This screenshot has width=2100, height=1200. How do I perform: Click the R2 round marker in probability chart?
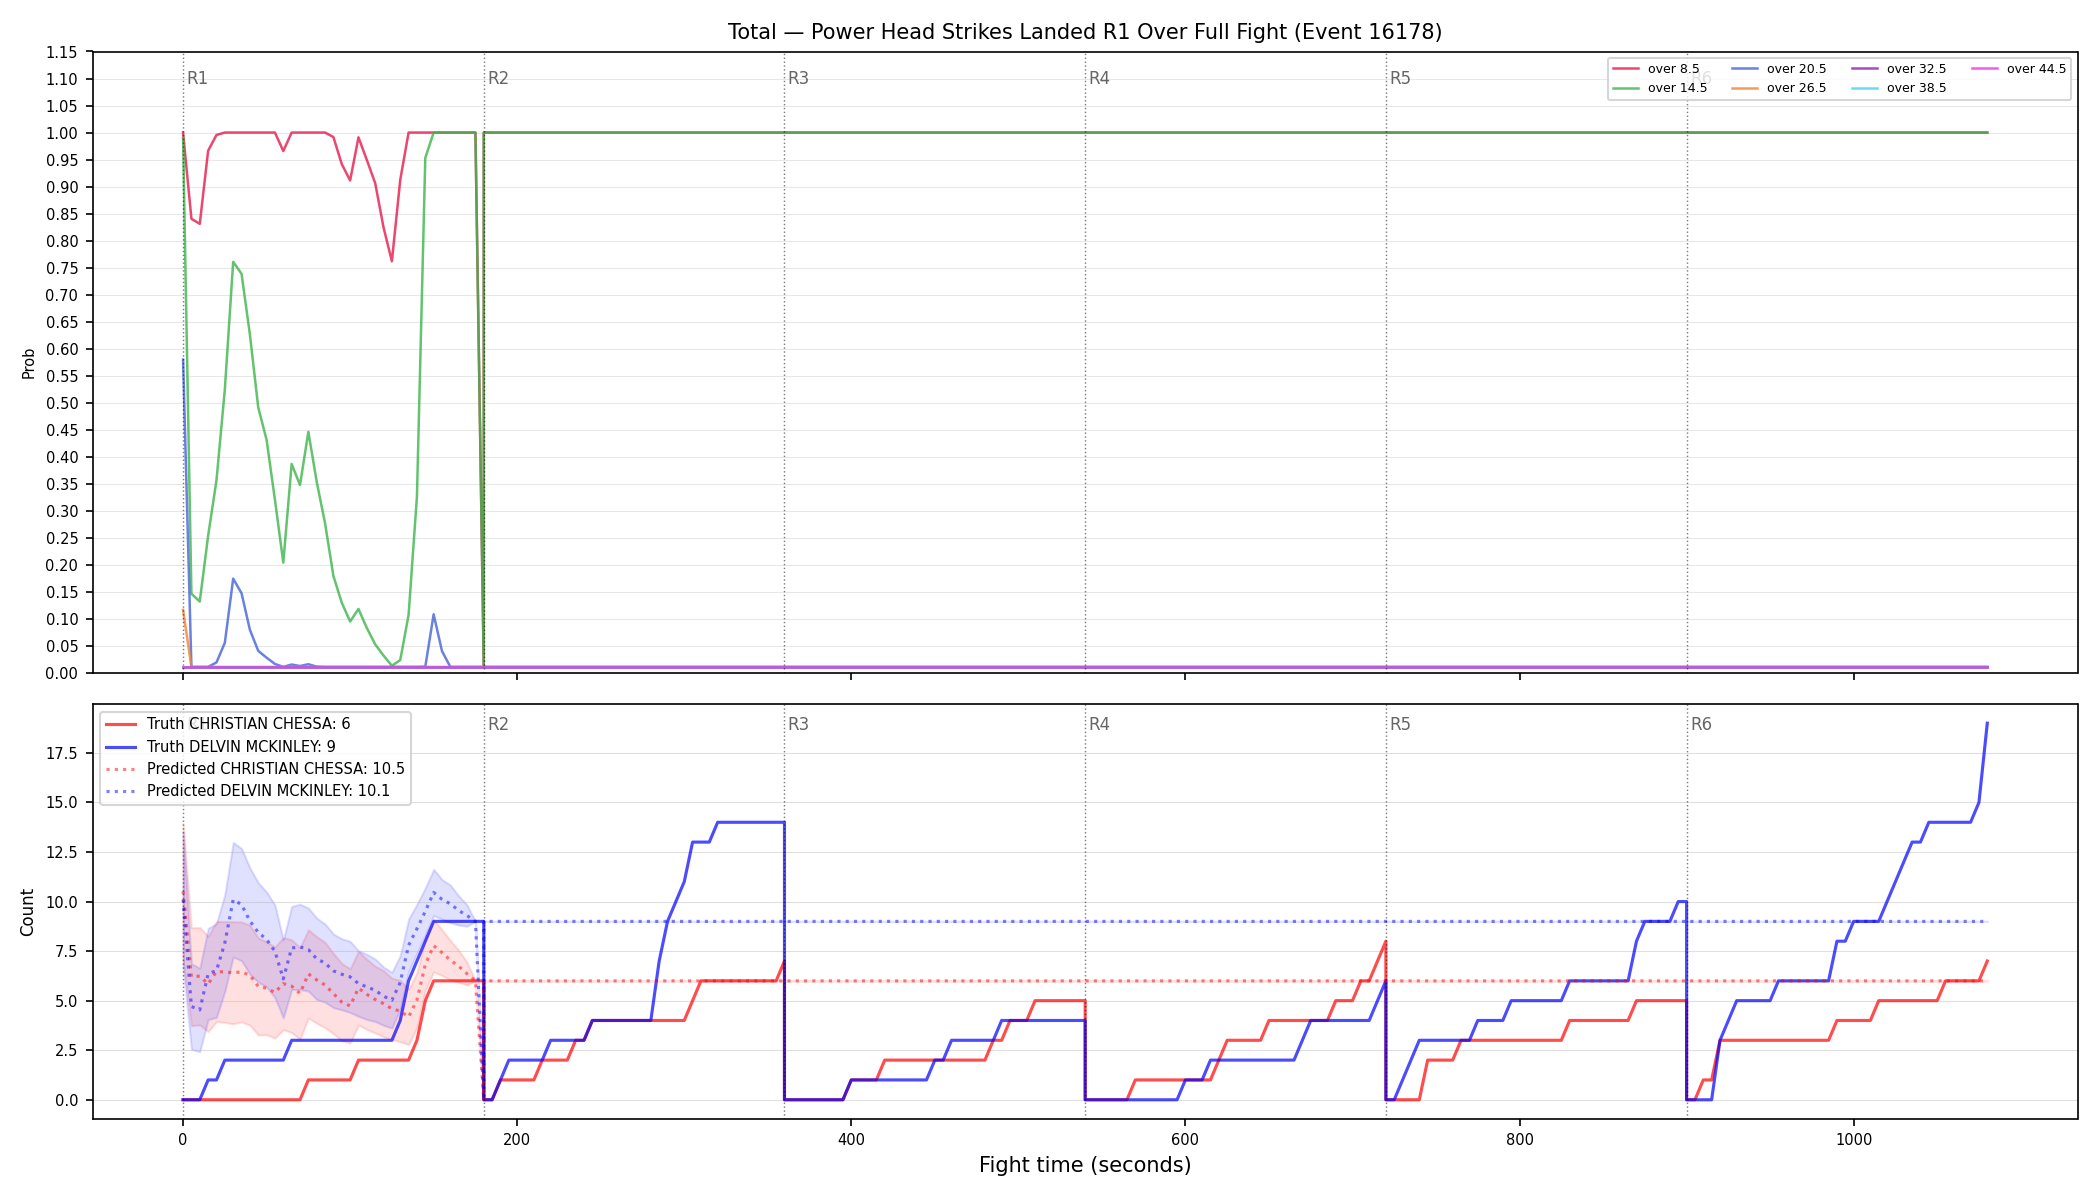point(498,78)
